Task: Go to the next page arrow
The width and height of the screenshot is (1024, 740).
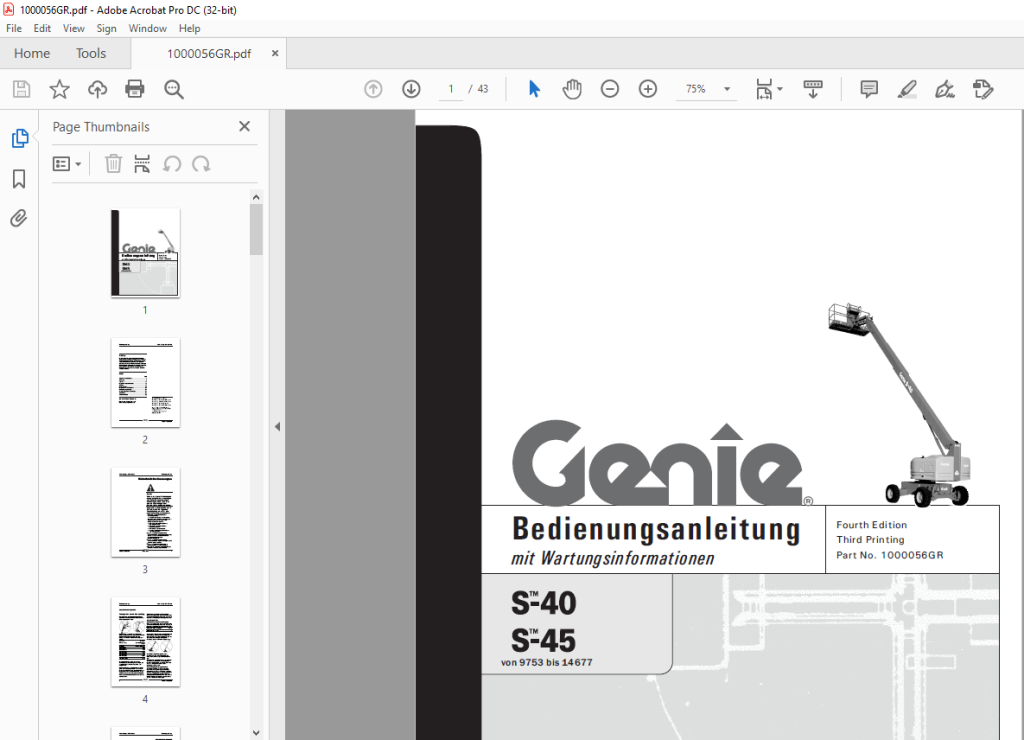Action: [411, 89]
